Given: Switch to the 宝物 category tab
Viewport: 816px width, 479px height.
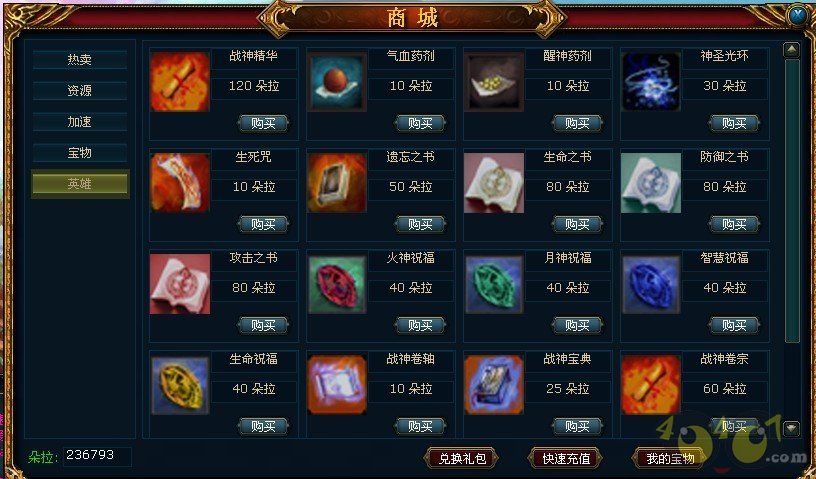Looking at the screenshot, I should pyautogui.click(x=80, y=153).
